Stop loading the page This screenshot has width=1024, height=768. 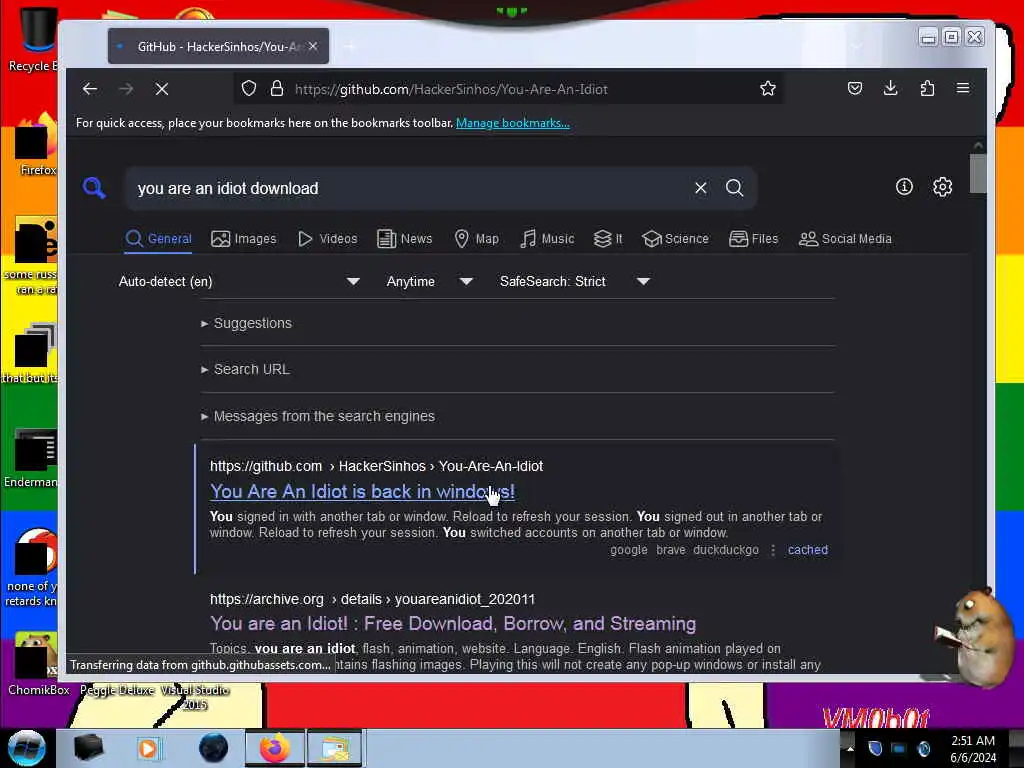click(162, 89)
